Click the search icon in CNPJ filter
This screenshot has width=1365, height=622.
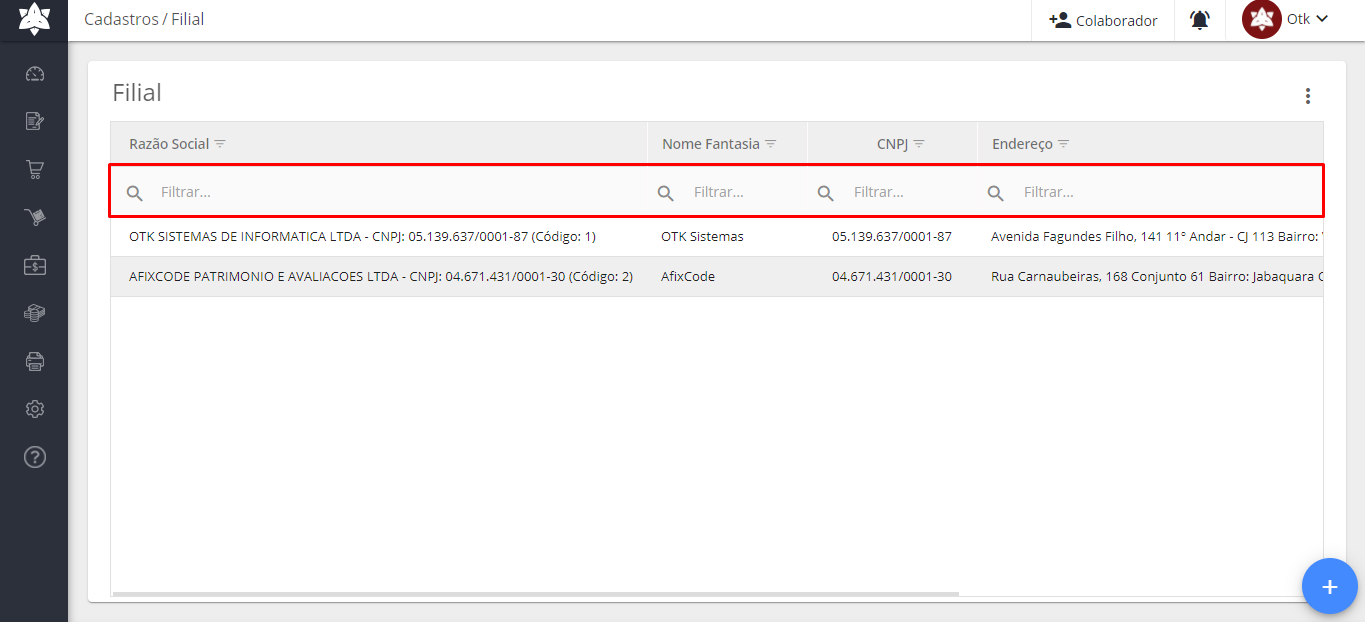(x=825, y=193)
